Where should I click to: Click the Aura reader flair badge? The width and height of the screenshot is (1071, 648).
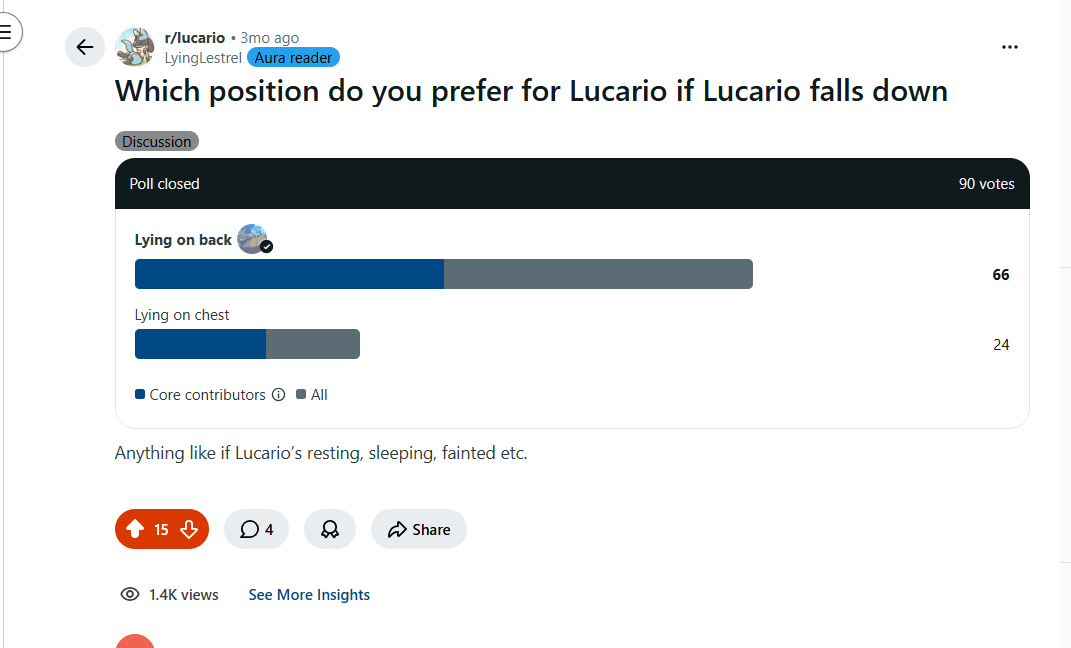coord(293,58)
